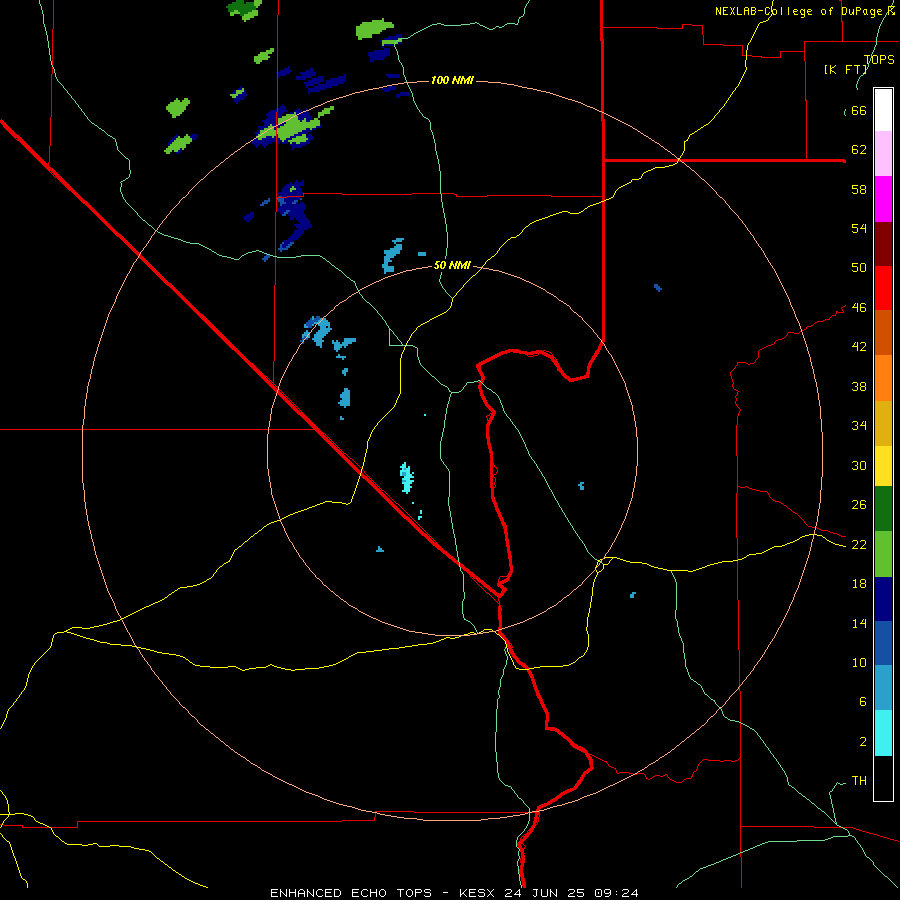Viewport: 900px width, 900px height.
Task: Click the legend value "62"
Action: pos(859,149)
